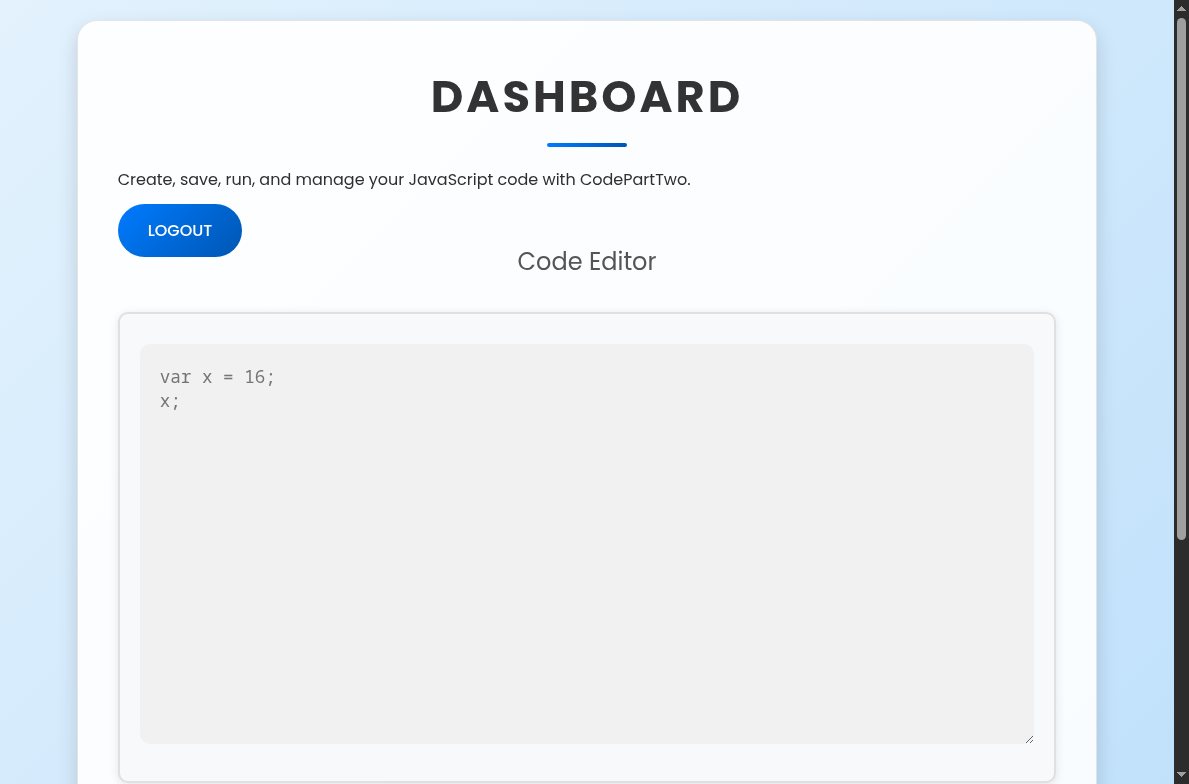This screenshot has width=1189, height=784.
Task: Click the textarea resize grip
Action: pyautogui.click(x=1029, y=738)
